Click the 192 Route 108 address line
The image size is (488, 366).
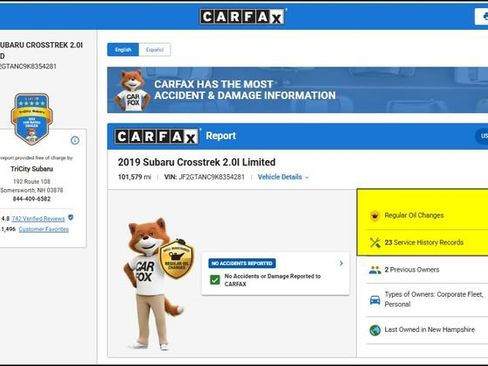(32, 182)
